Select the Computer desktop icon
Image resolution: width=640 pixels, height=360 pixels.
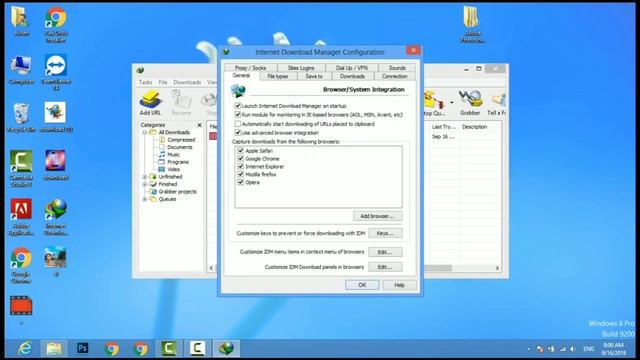coord(21,70)
